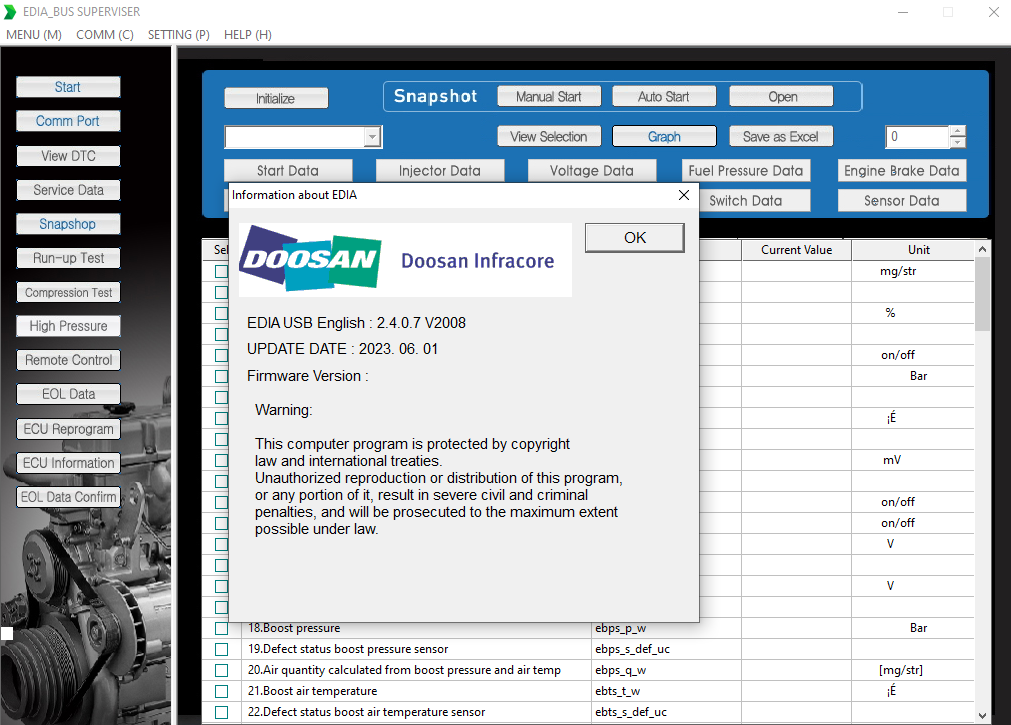Tick the checkbox in the mg/str row
Screen dimensions: 1011x725
[221, 272]
